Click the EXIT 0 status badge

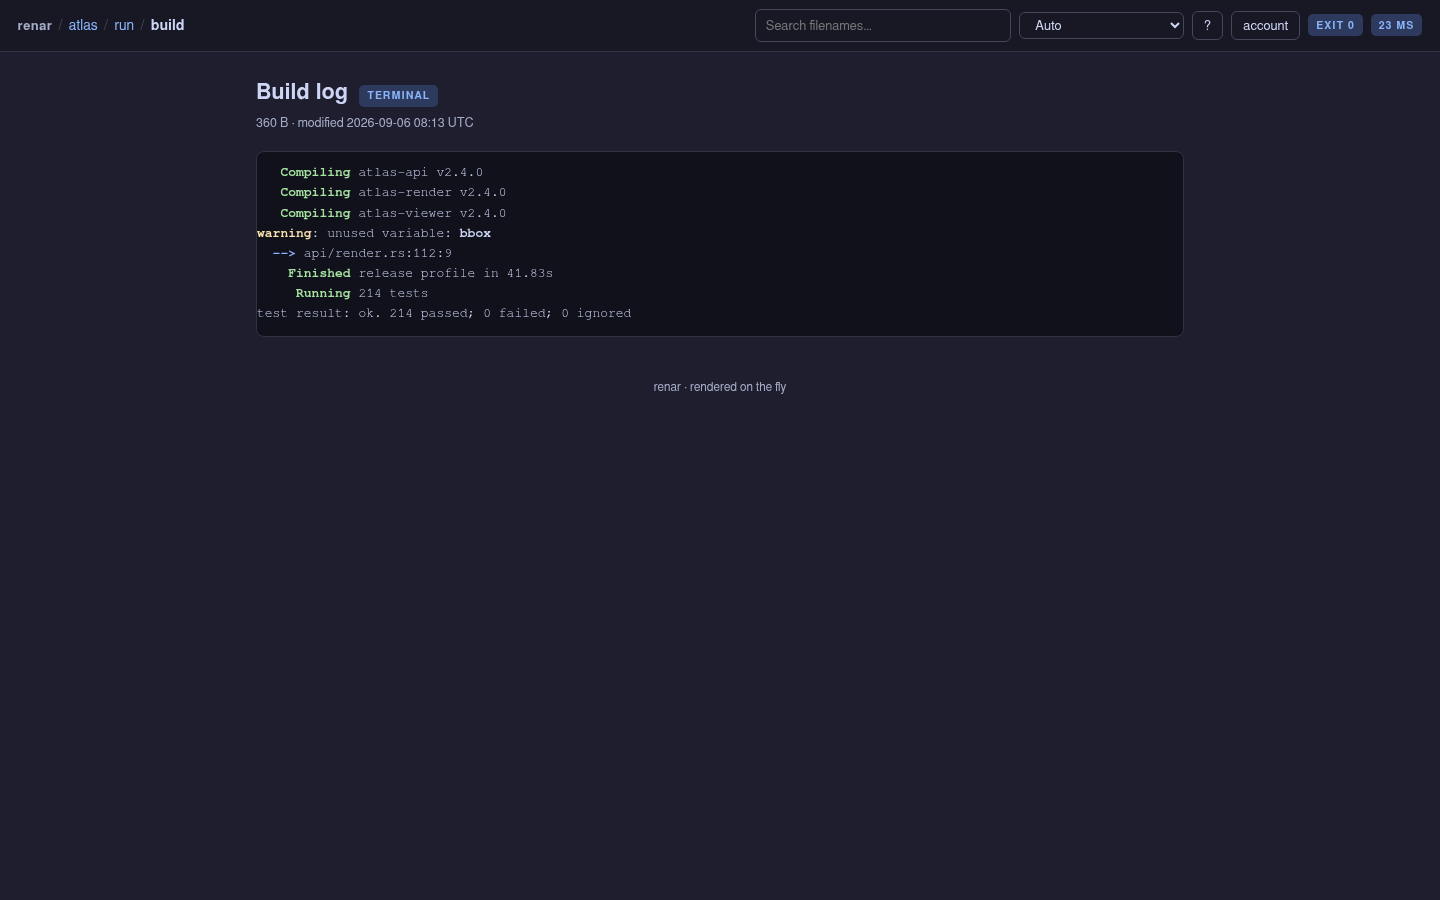pyautogui.click(x=1335, y=25)
